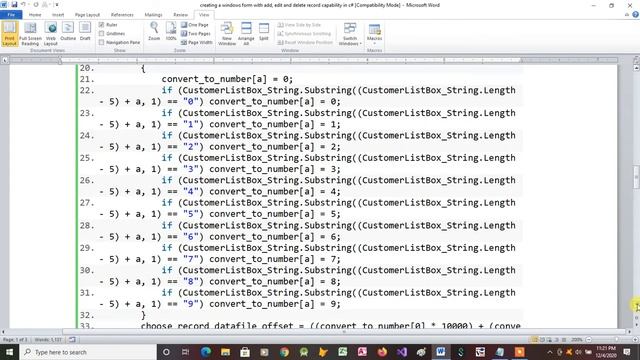Click the vertical scrollbar thumb
The height and width of the screenshot is (360, 640).
(636, 177)
